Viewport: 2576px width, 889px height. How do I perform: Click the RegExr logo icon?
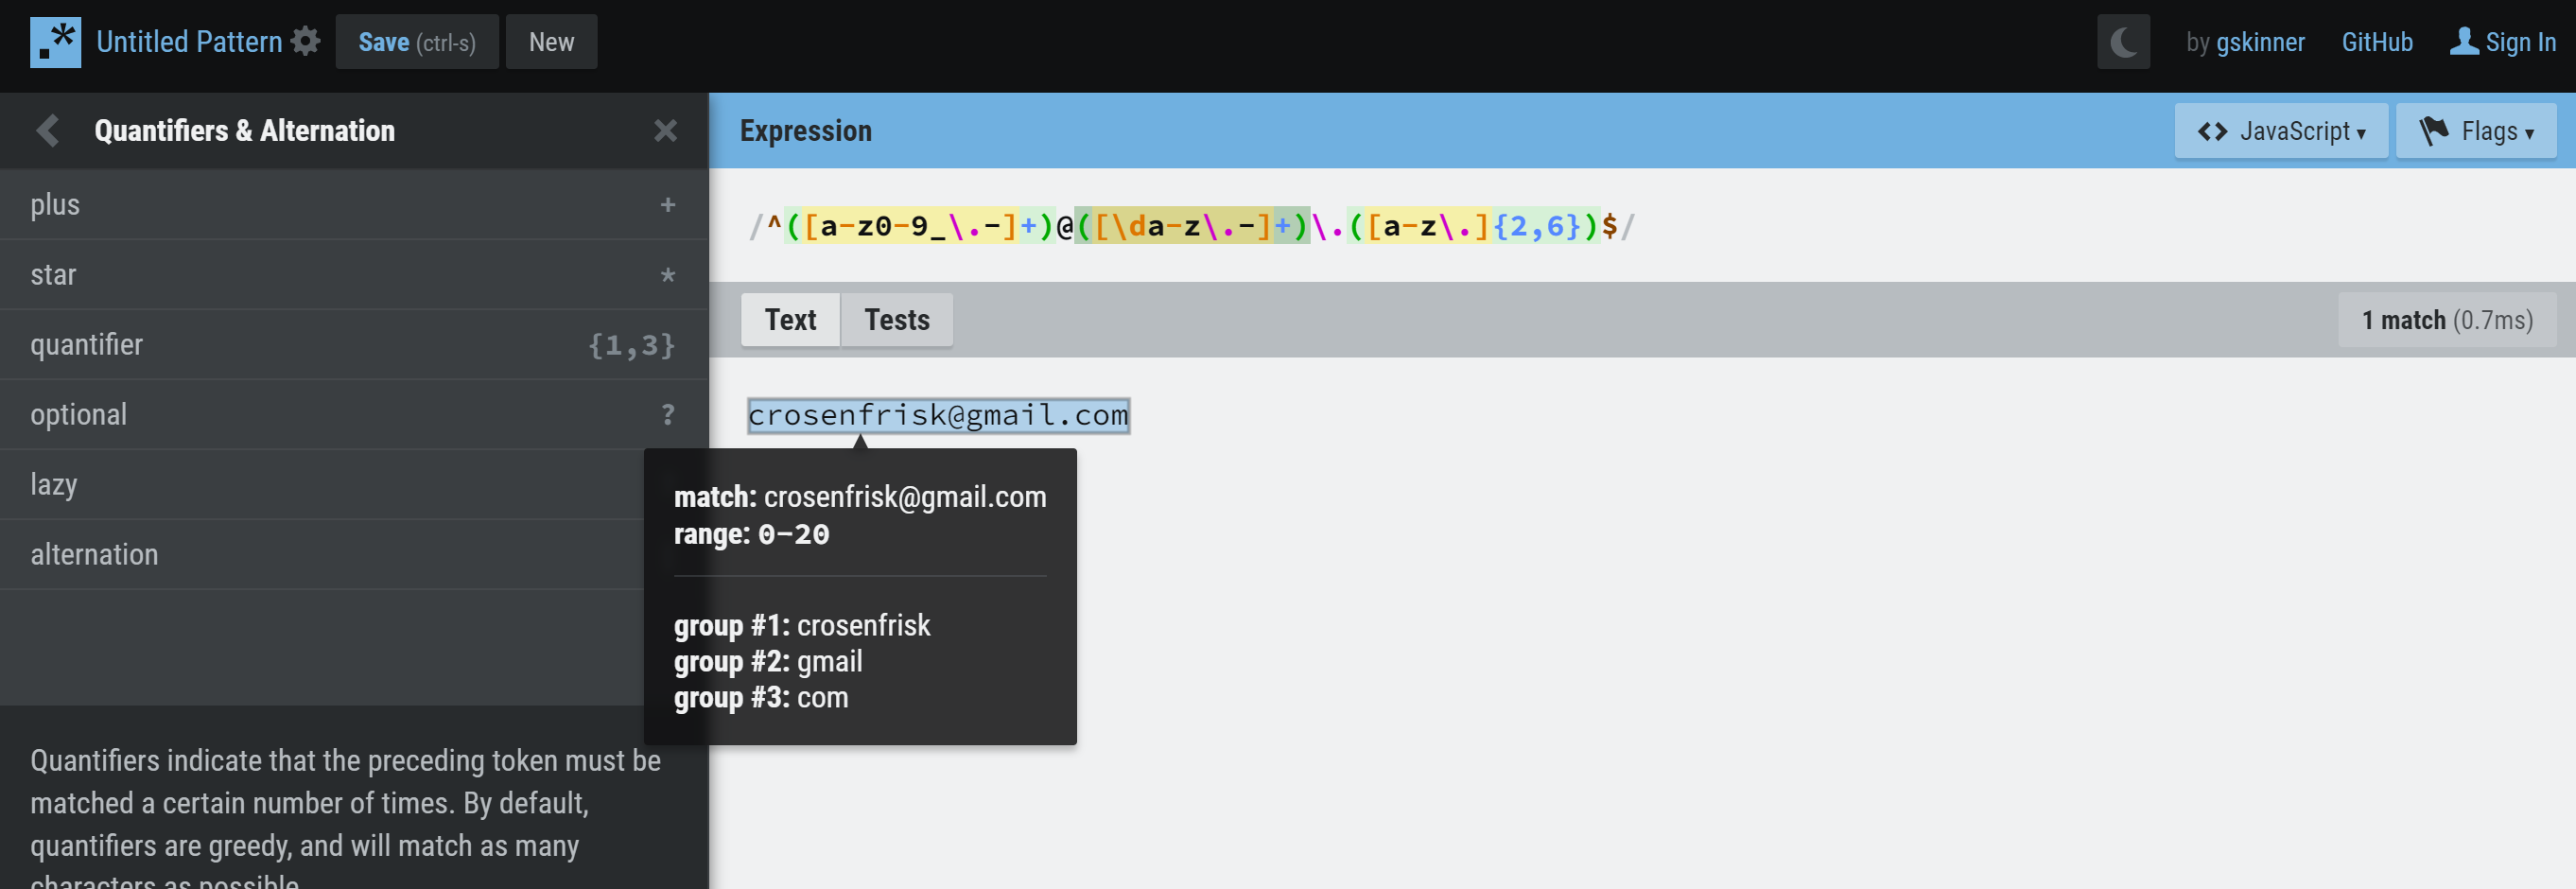point(56,42)
